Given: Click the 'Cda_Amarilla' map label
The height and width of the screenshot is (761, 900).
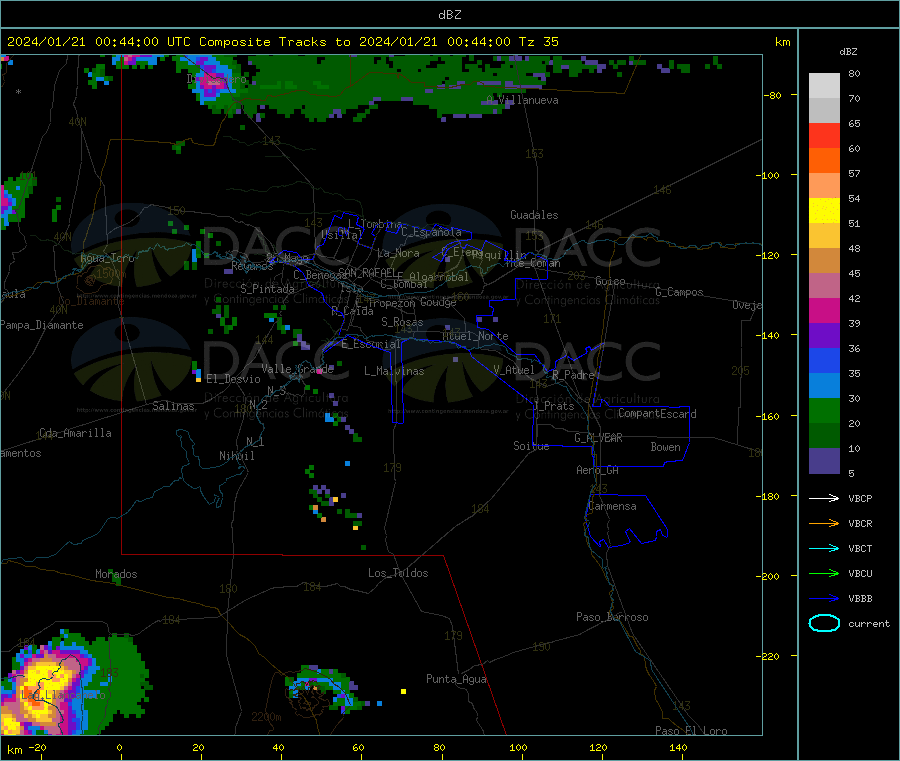Looking at the screenshot, I should pyautogui.click(x=75, y=433).
